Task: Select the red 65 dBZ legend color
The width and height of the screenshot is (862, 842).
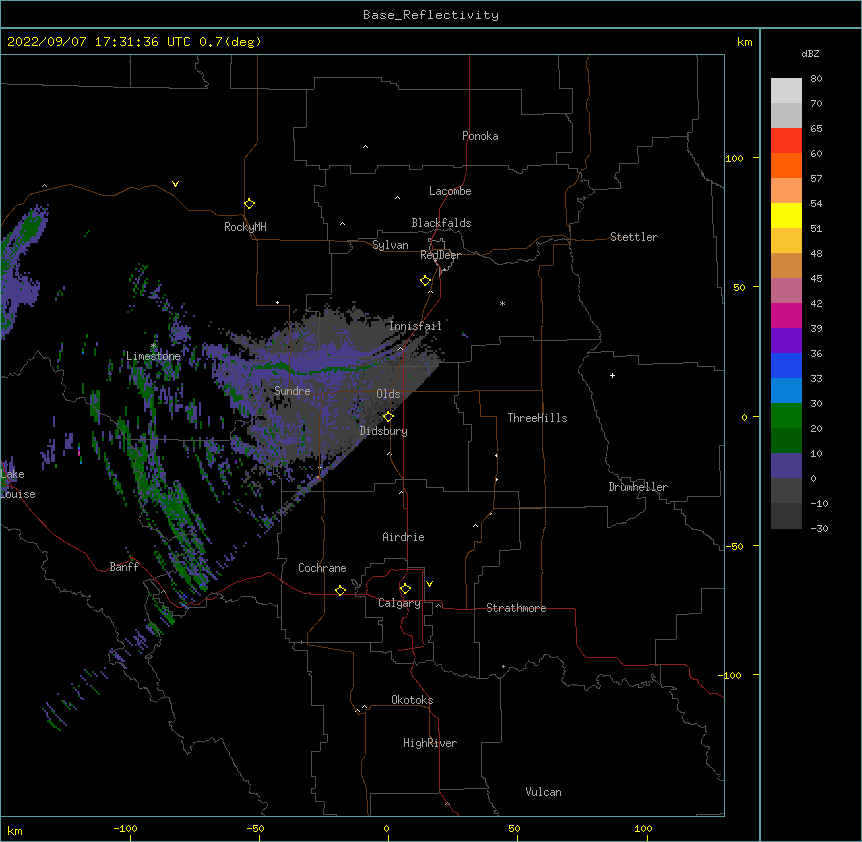Action: point(786,141)
